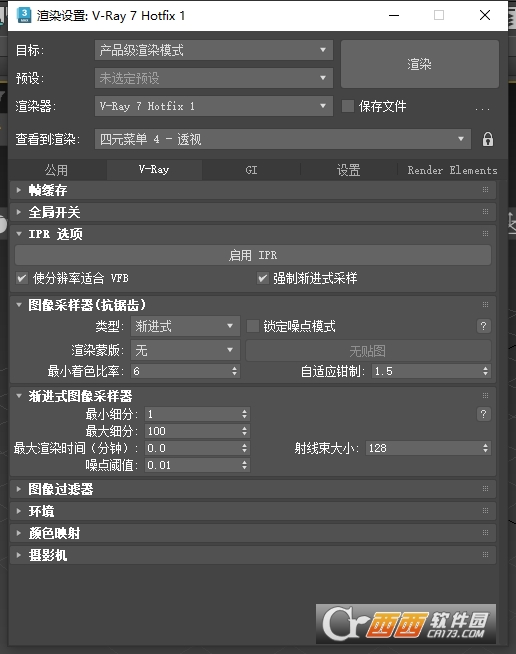Expand the 颜色映射 rollout
Screen dimensions: 516x654
pyautogui.click(x=19, y=533)
